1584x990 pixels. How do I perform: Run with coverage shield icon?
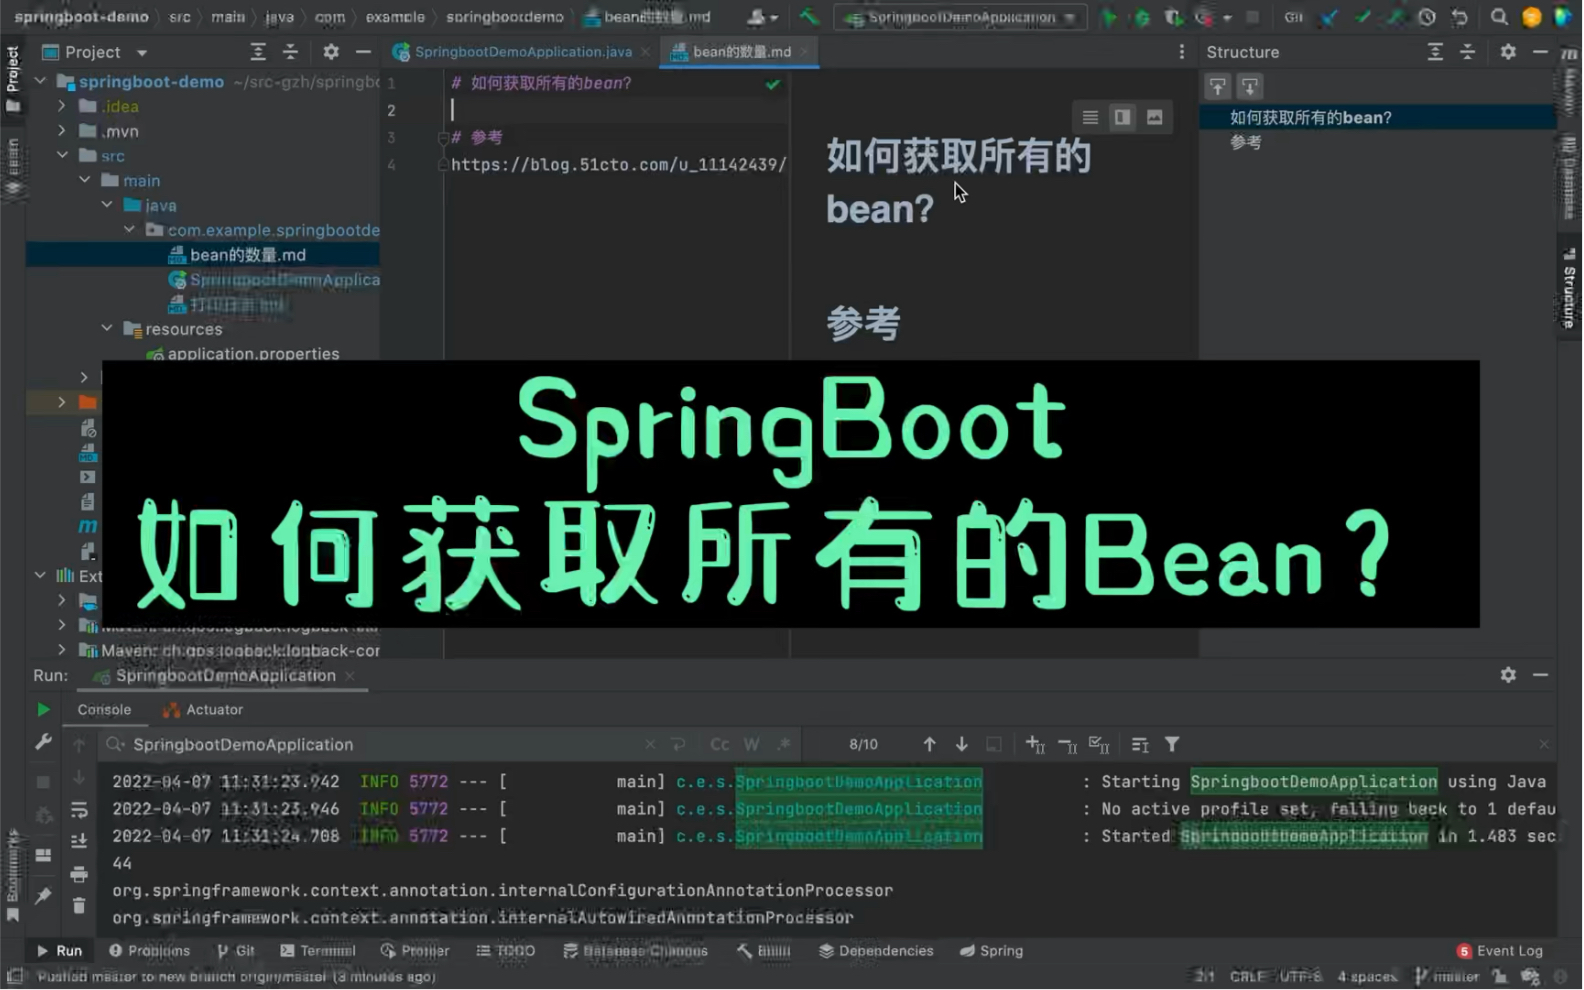coord(1173,17)
